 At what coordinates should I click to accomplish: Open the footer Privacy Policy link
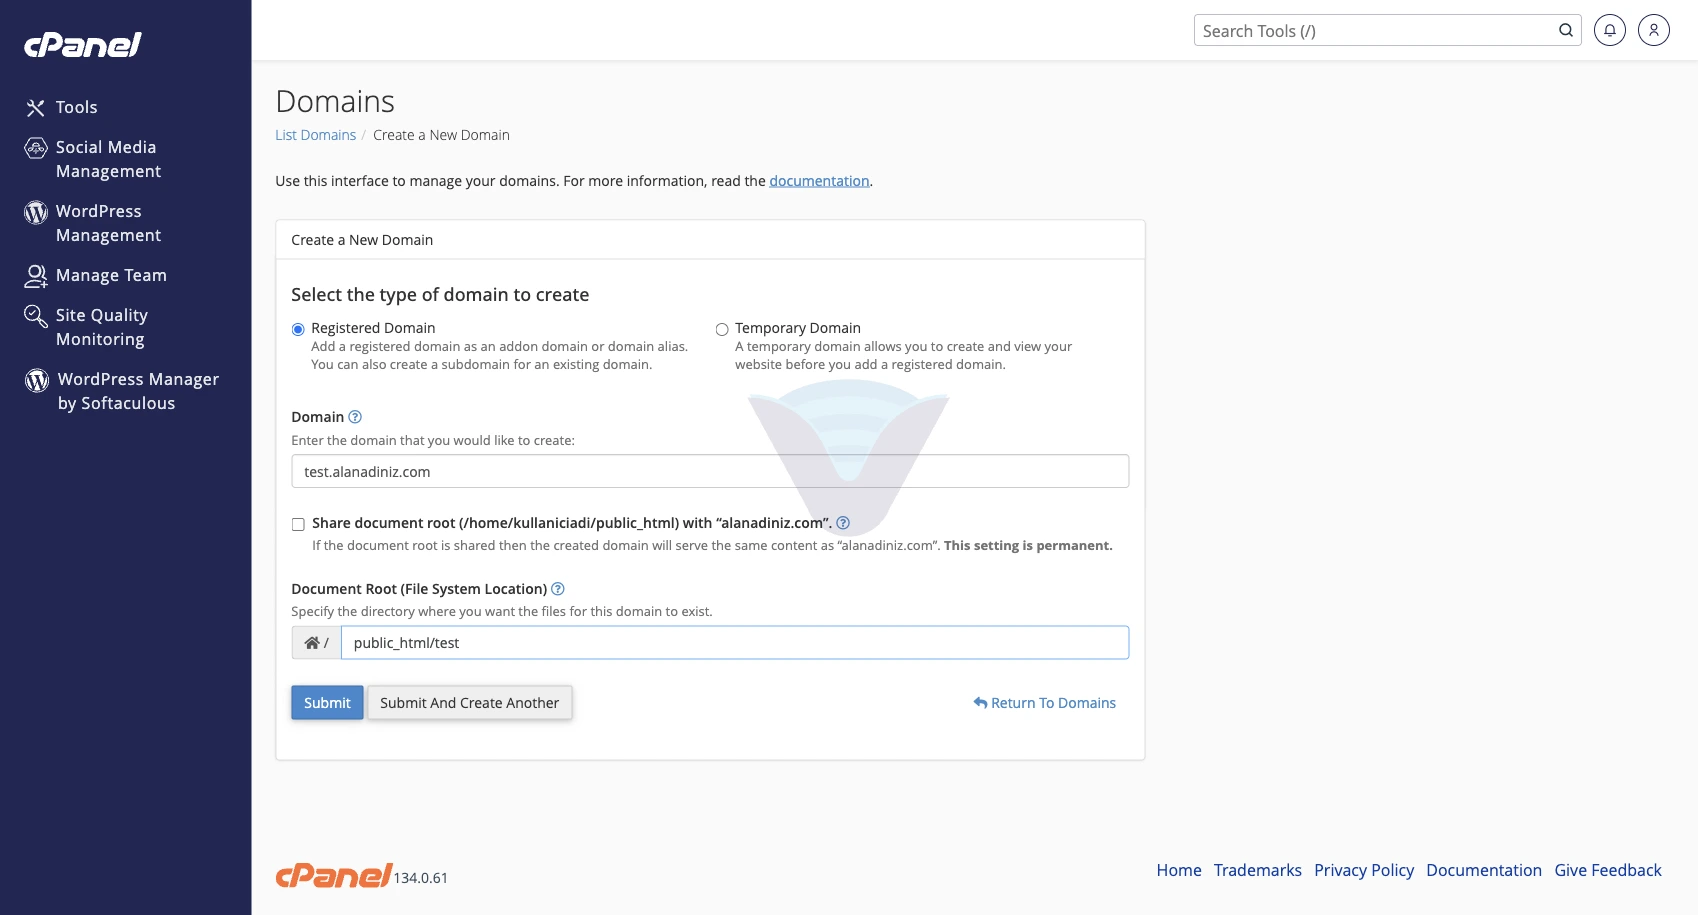pyautogui.click(x=1364, y=870)
